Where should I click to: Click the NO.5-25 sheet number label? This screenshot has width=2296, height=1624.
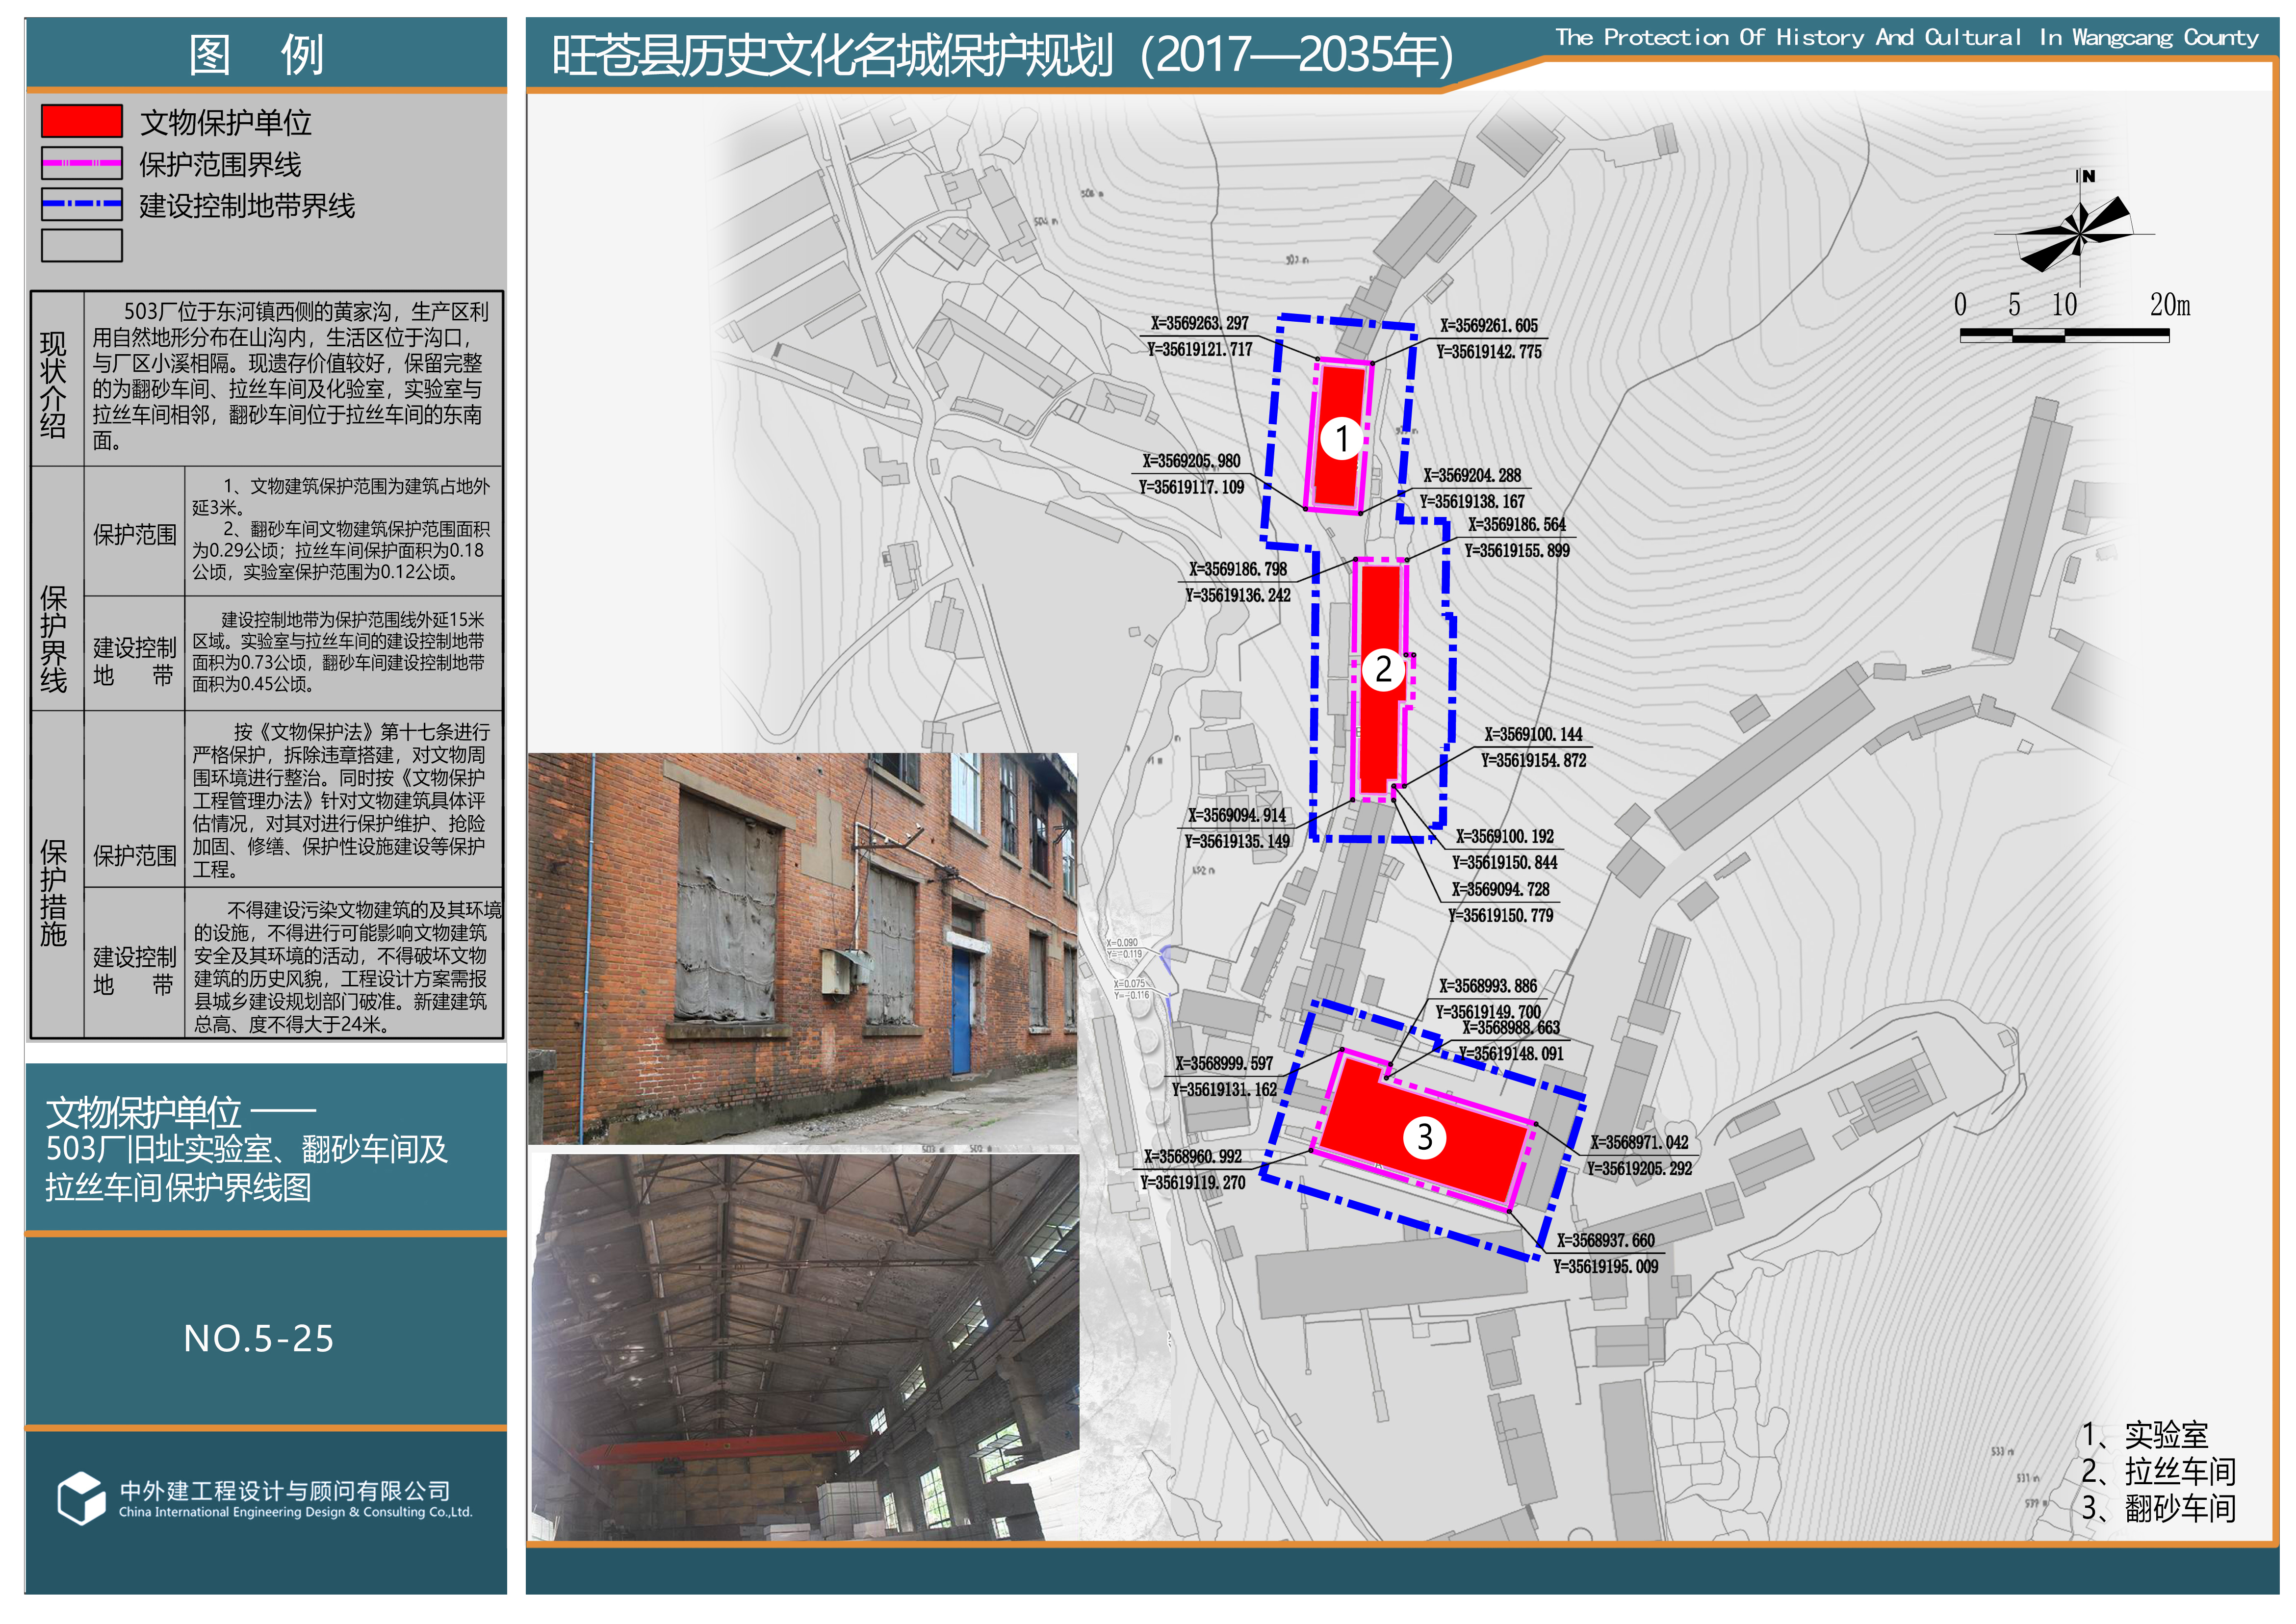[x=259, y=1338]
